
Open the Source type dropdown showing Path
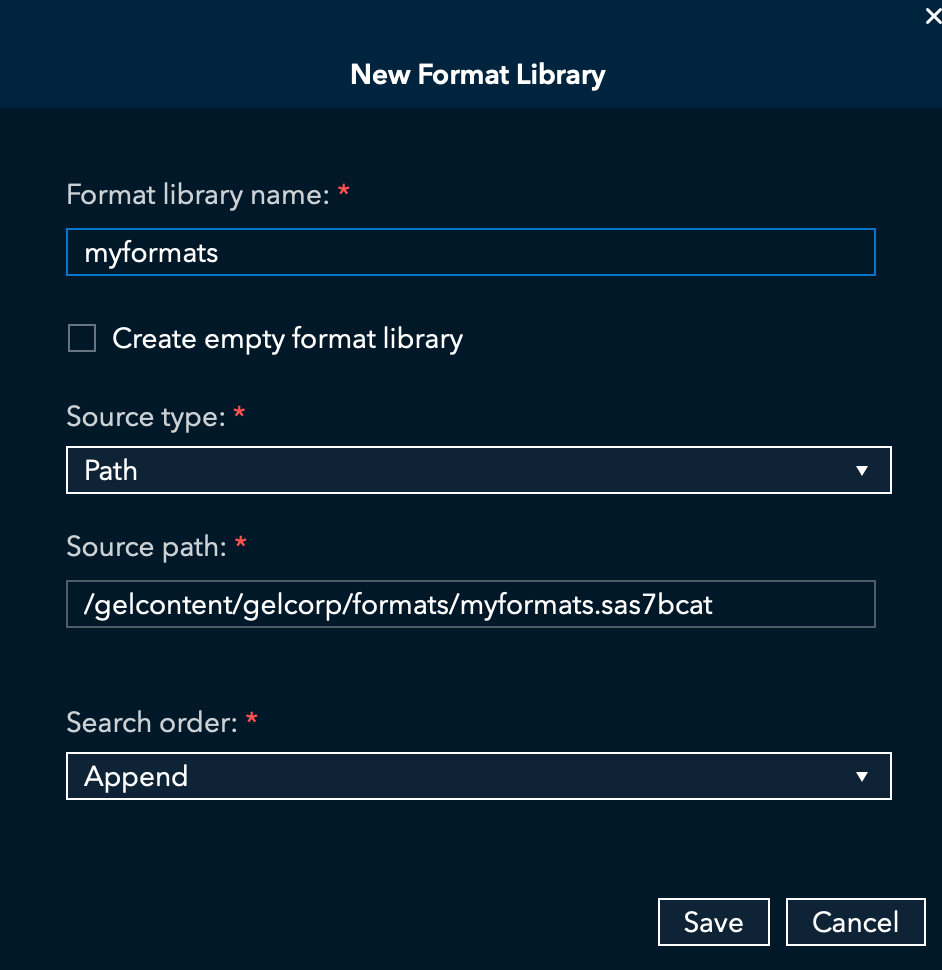click(478, 470)
